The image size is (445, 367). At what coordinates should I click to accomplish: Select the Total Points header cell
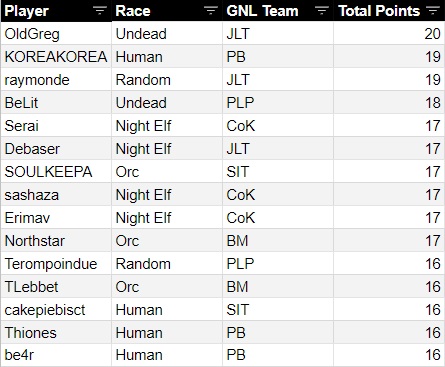pos(389,11)
